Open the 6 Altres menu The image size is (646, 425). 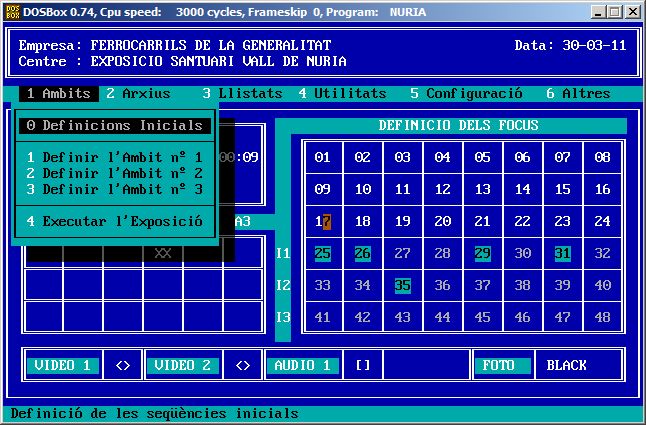[x=578, y=94]
